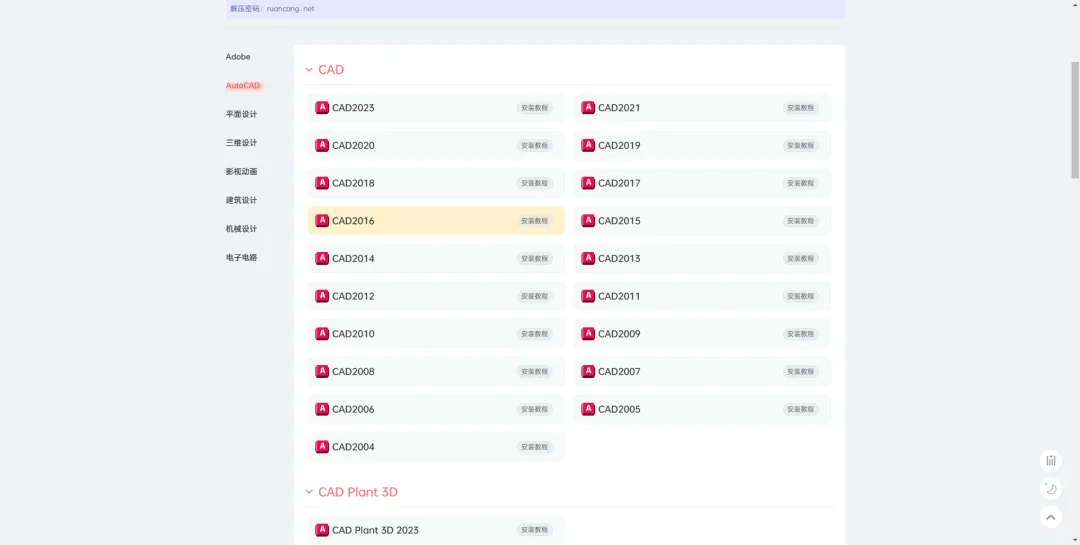Click the AutoCAD icon beside CAD2004
This screenshot has height=545, width=1080.
(x=322, y=446)
